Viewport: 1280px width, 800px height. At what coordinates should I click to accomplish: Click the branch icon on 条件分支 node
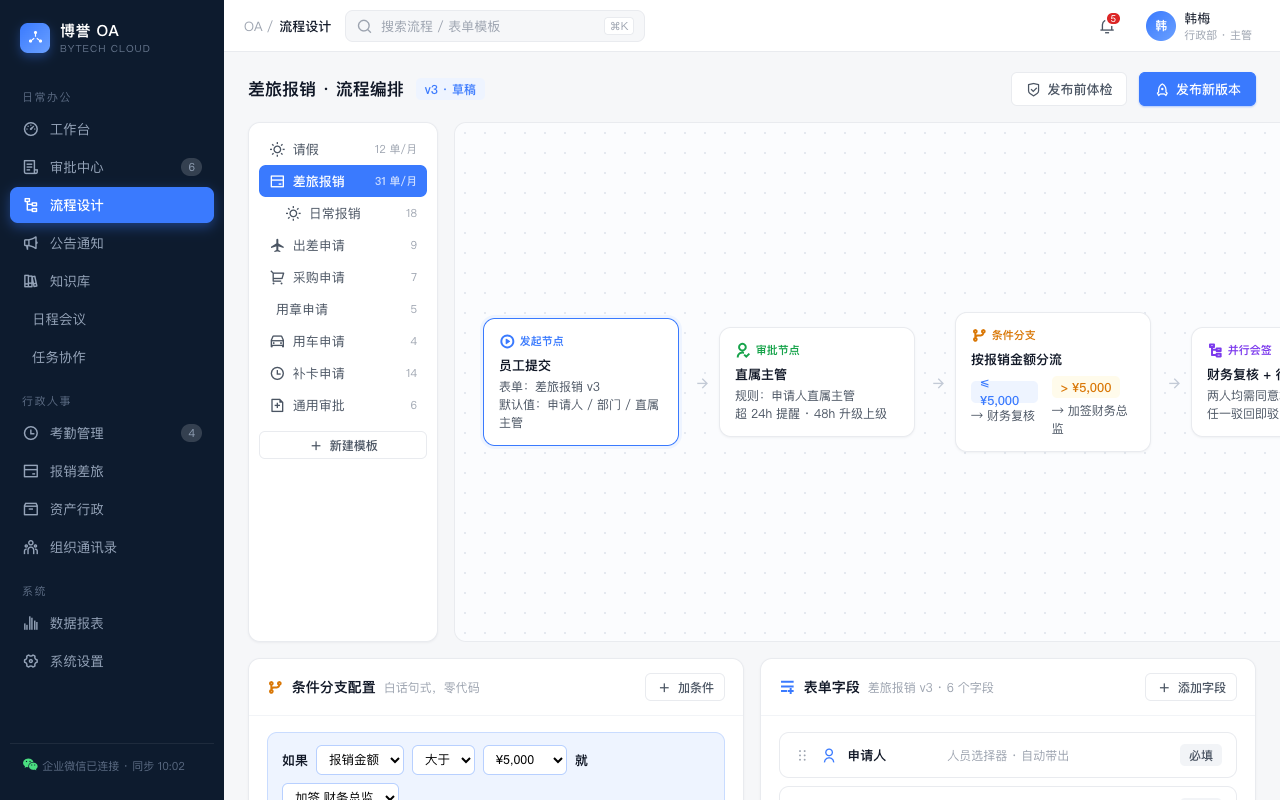(x=979, y=335)
